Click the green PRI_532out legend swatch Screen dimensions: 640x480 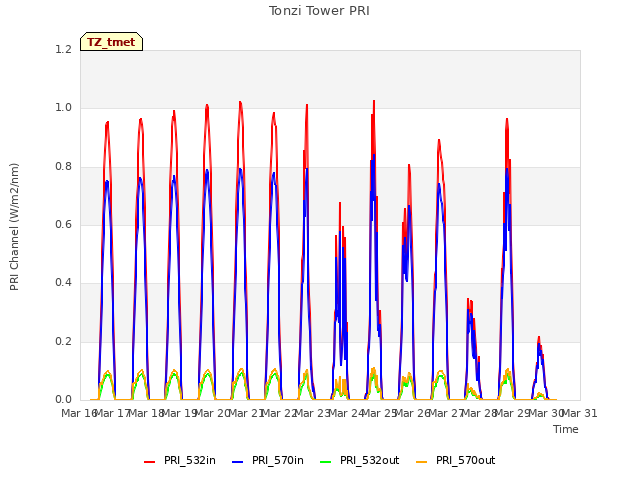(x=326, y=462)
